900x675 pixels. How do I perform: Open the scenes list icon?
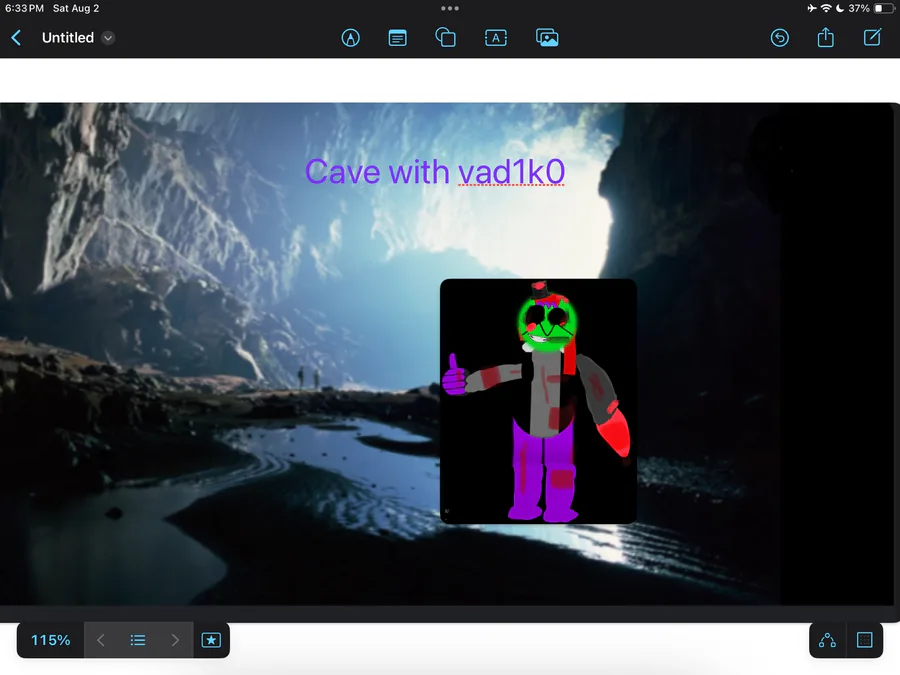coord(138,640)
